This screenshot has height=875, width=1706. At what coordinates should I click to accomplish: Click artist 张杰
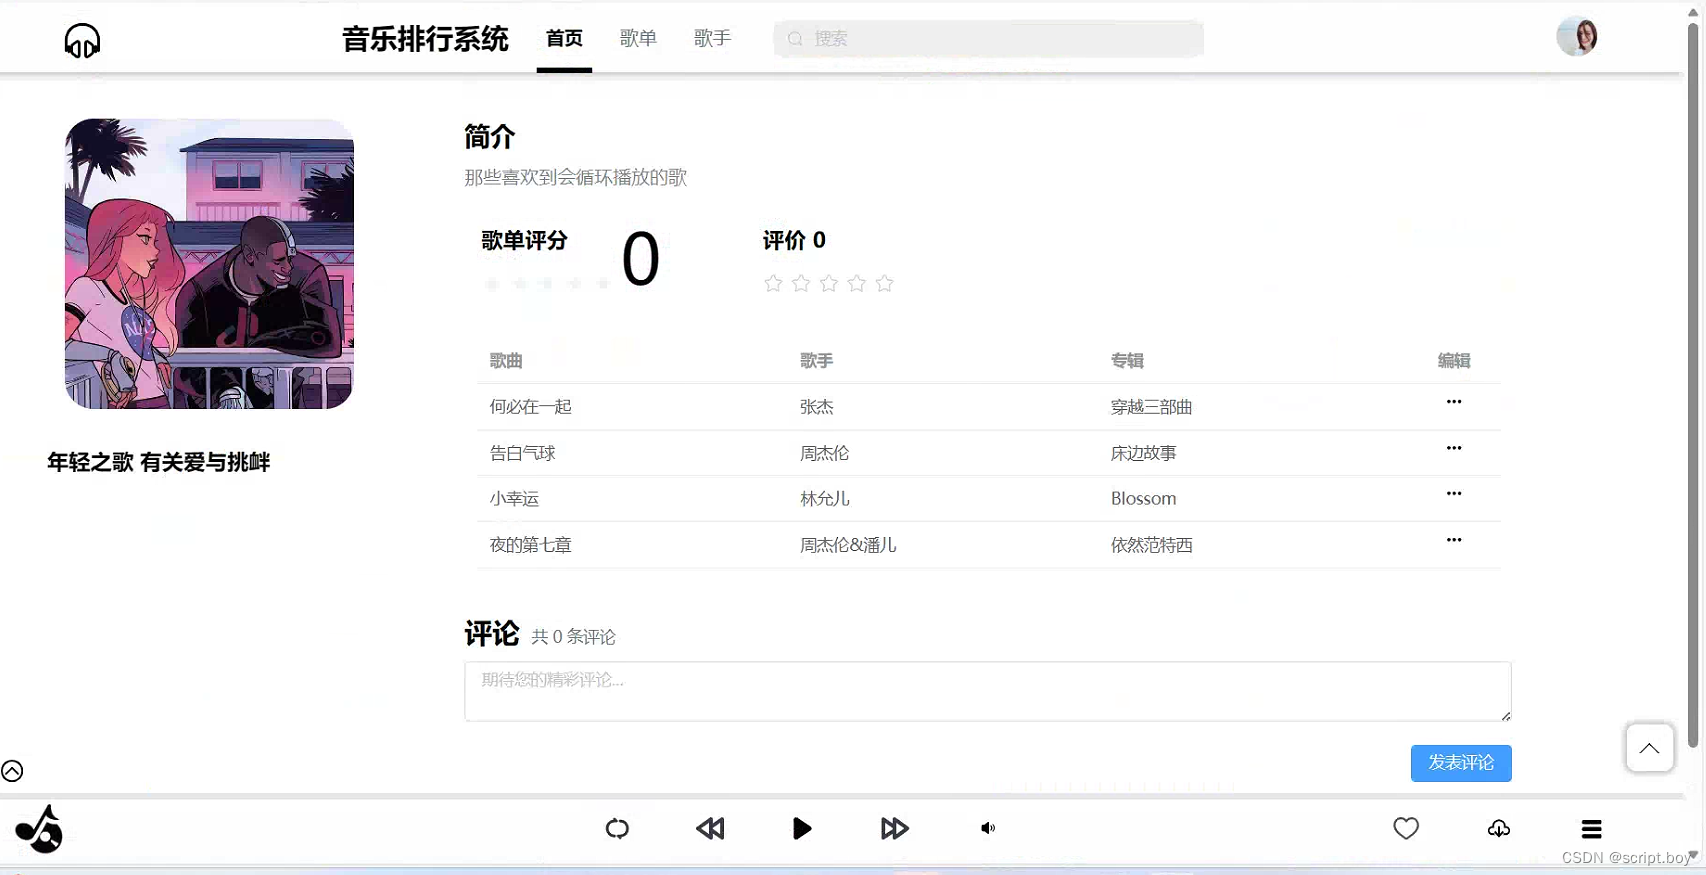817,407
